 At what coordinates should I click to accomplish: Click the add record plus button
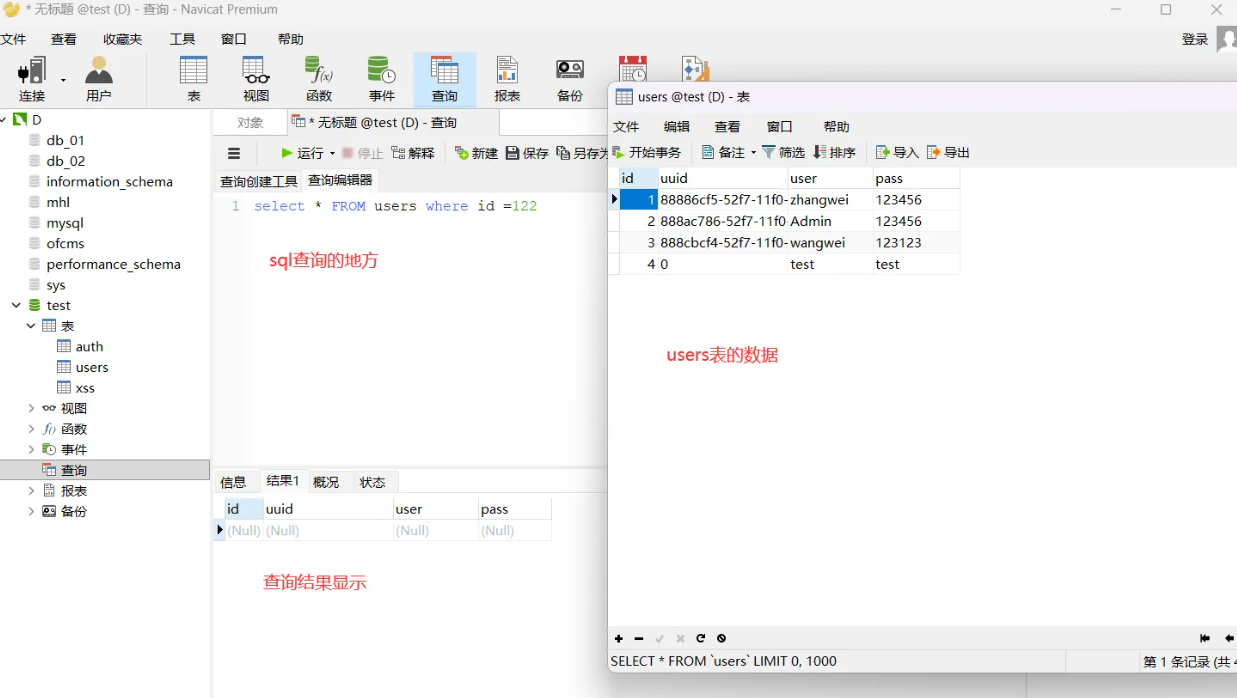pos(618,639)
